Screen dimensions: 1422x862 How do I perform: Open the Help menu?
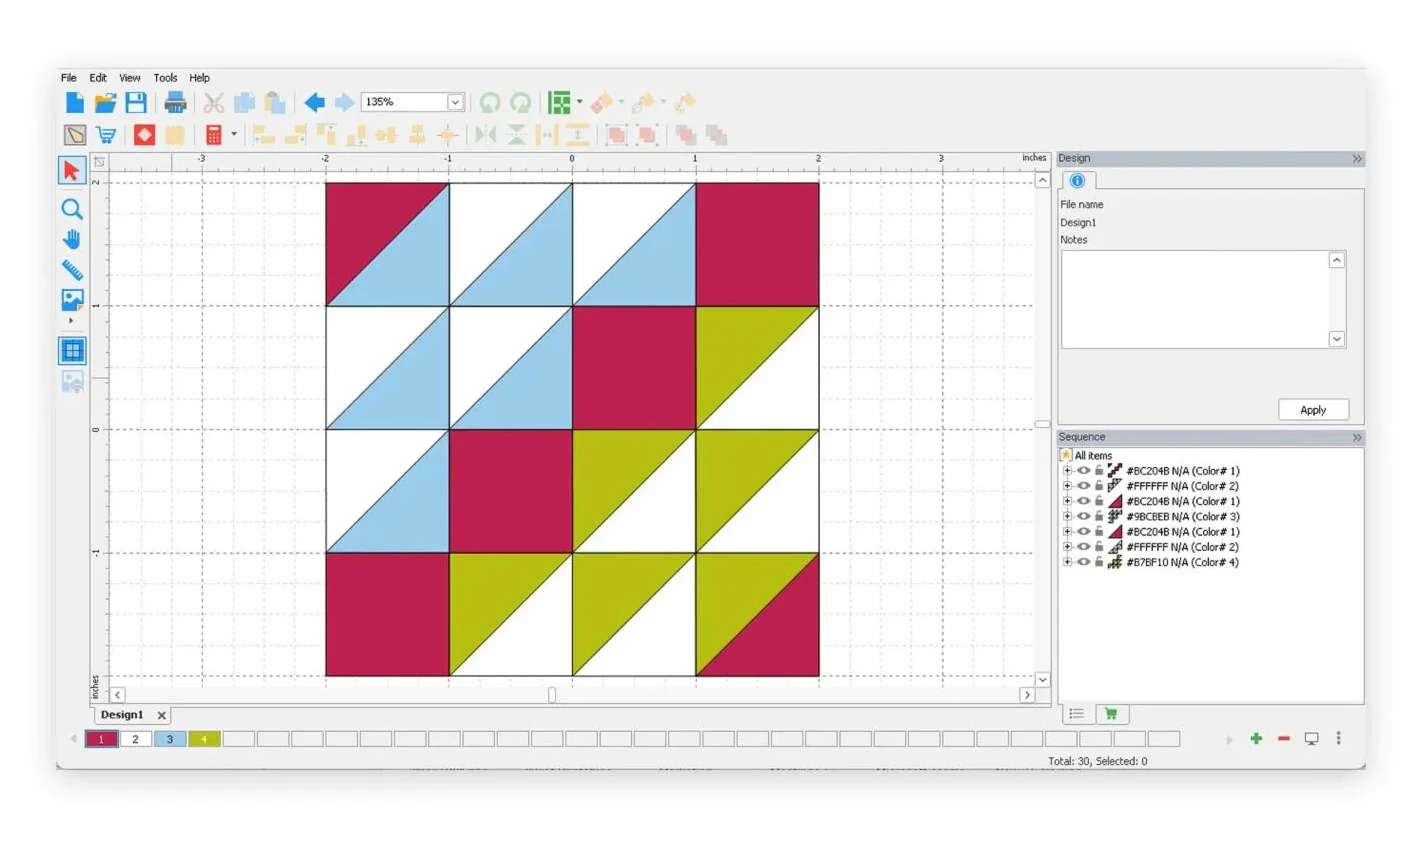tap(200, 78)
